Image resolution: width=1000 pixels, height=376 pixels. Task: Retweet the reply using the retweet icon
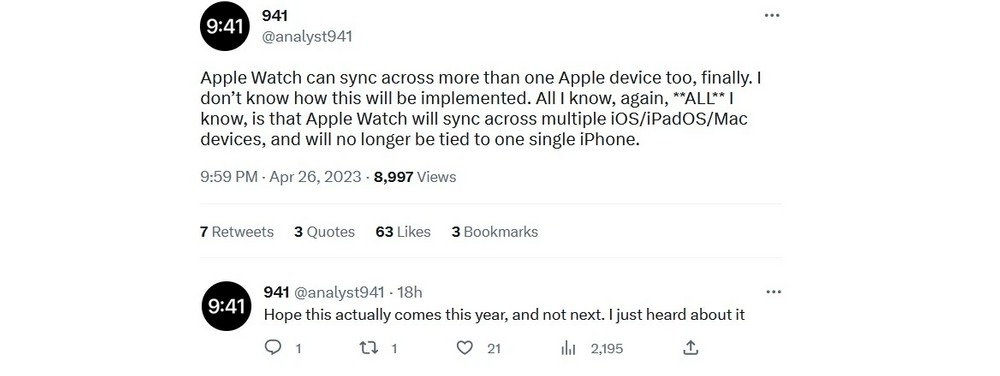[369, 348]
